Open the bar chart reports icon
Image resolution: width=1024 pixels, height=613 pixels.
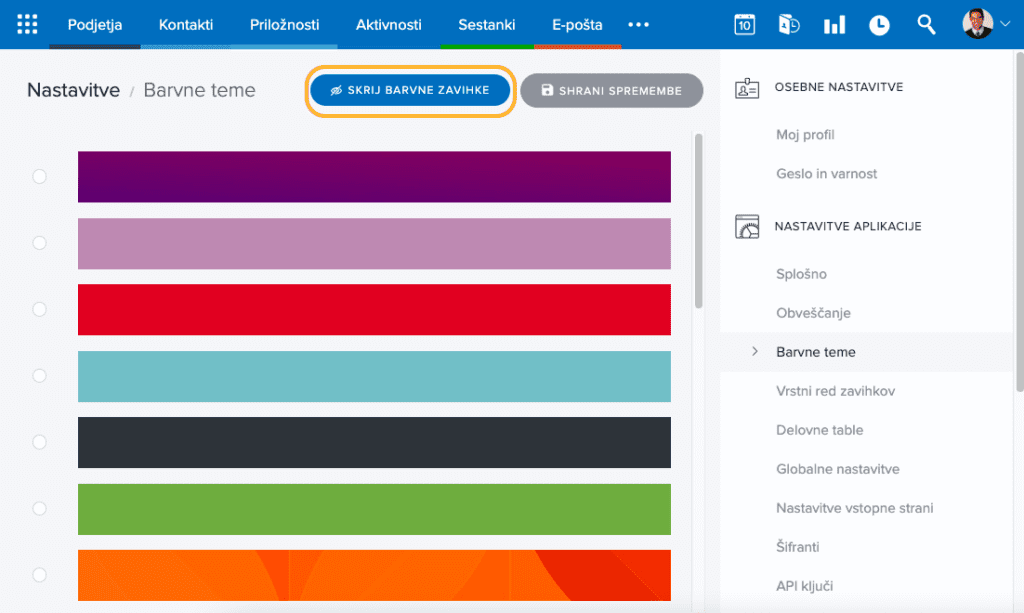[834, 25]
